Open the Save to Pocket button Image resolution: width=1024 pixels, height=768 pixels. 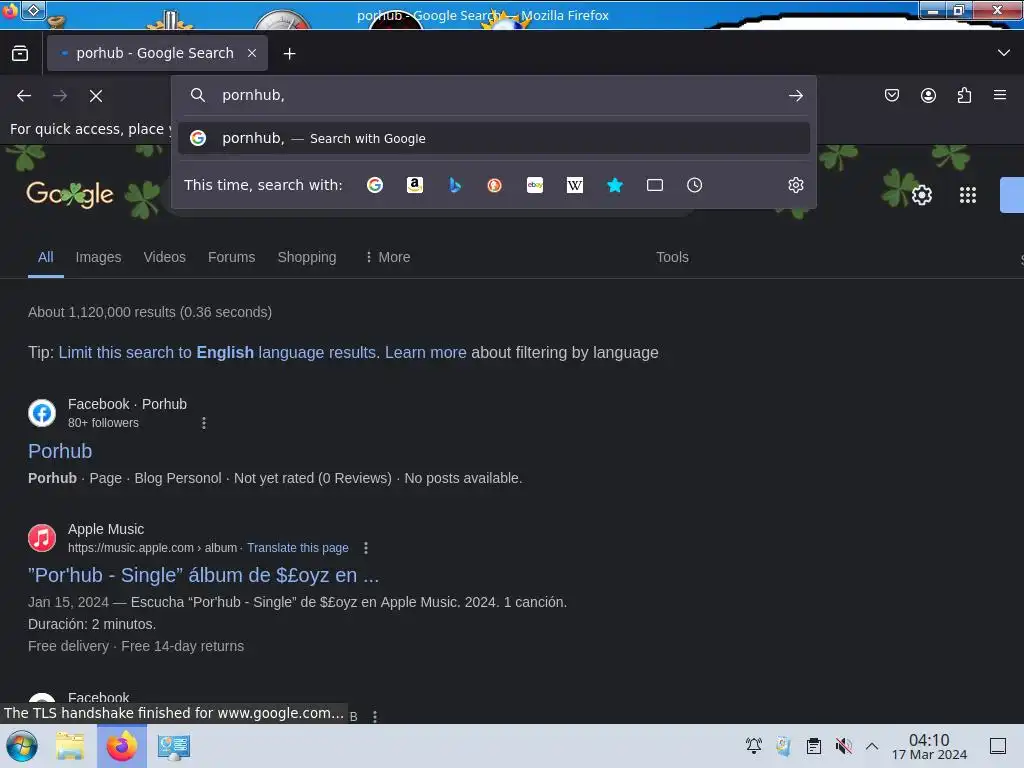click(x=891, y=95)
